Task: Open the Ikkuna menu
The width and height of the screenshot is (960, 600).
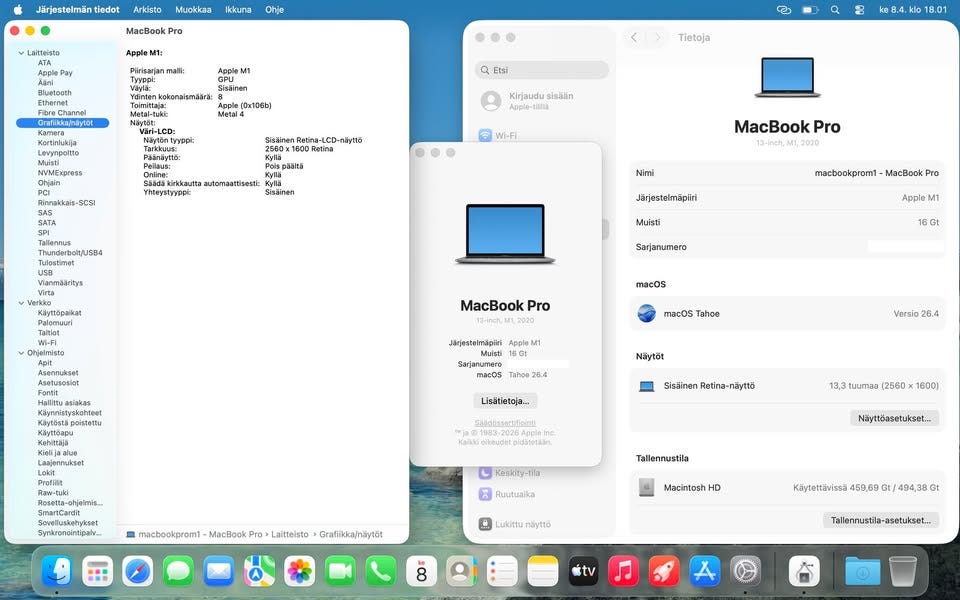Action: pyautogui.click(x=238, y=9)
